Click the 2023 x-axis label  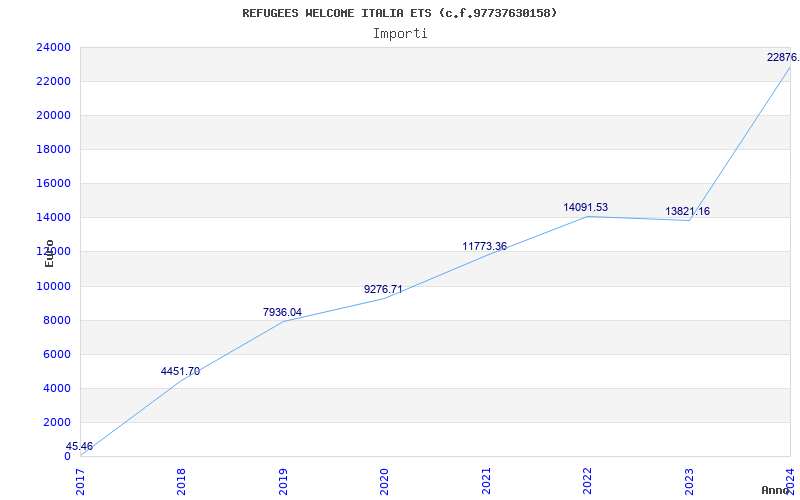689,482
